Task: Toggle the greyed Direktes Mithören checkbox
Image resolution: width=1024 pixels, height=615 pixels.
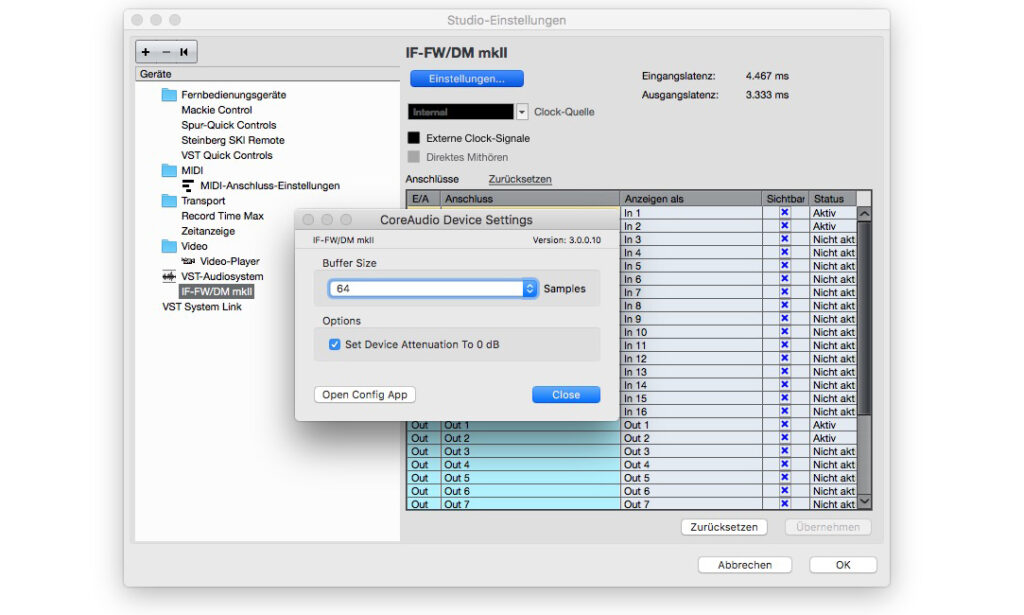Action: [x=413, y=157]
